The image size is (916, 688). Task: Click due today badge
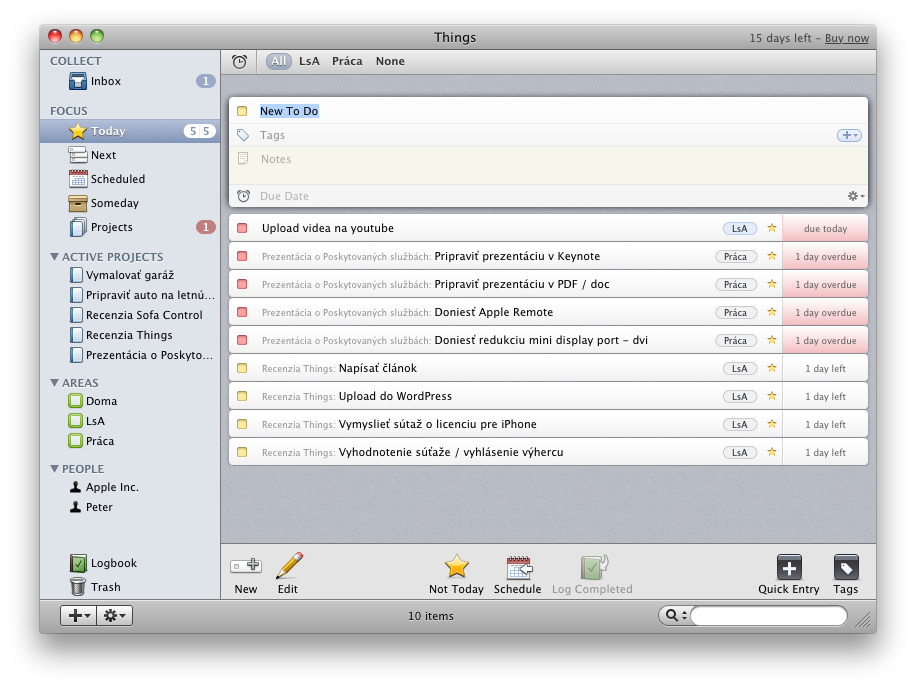(825, 228)
